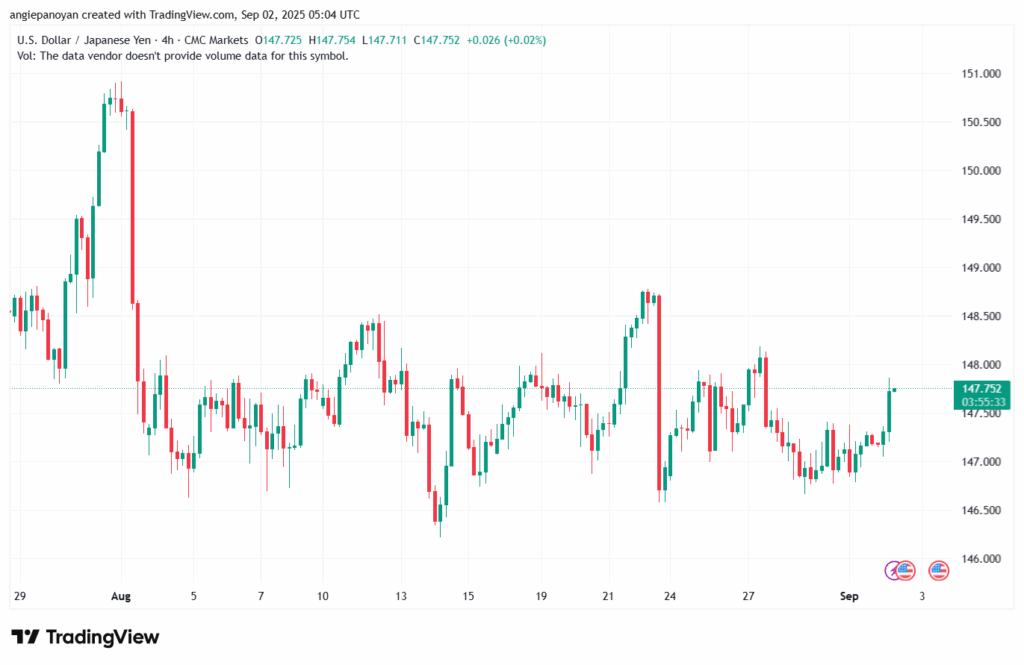The image size is (1024, 665).
Task: Click the Vol indicator legend text
Action: 183,56
